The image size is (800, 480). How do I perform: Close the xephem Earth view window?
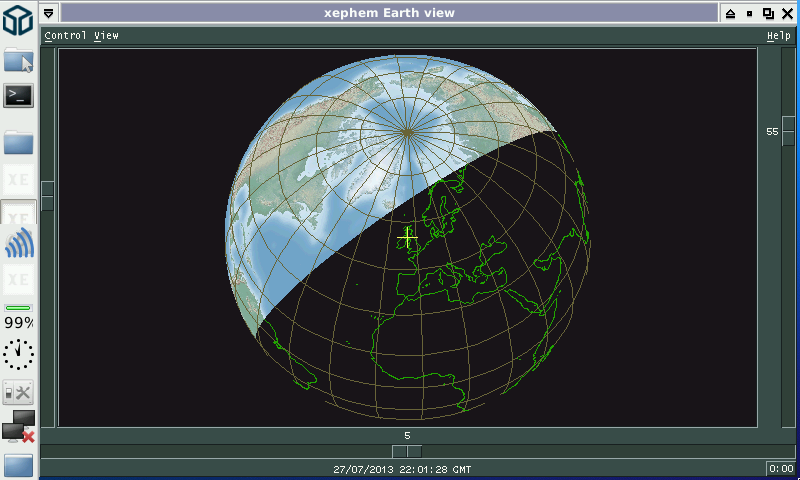787,13
